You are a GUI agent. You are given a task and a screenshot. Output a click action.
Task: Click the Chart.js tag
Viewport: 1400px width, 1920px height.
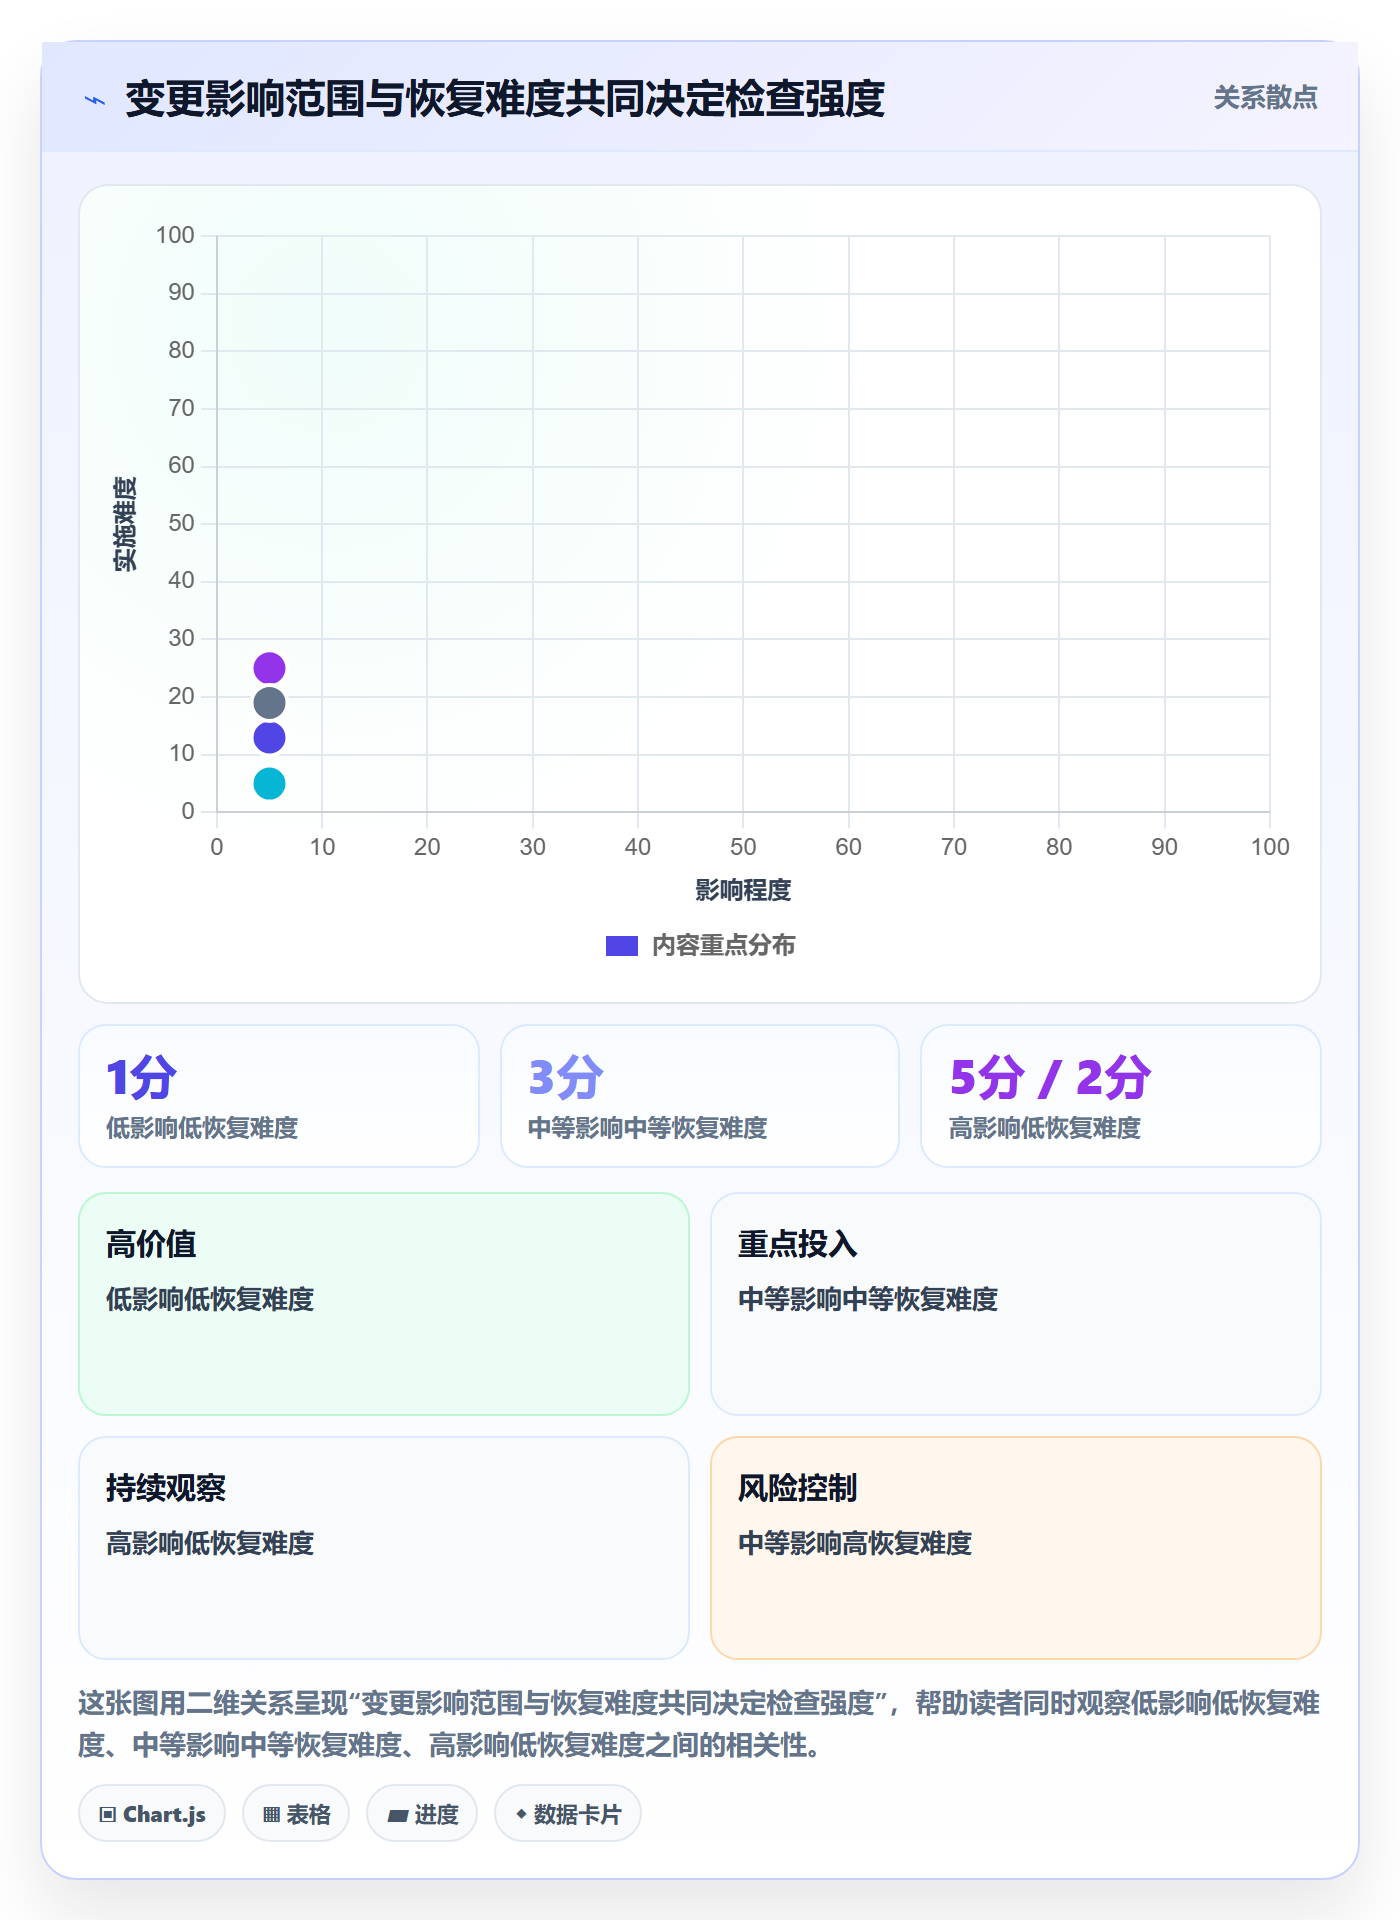152,1814
